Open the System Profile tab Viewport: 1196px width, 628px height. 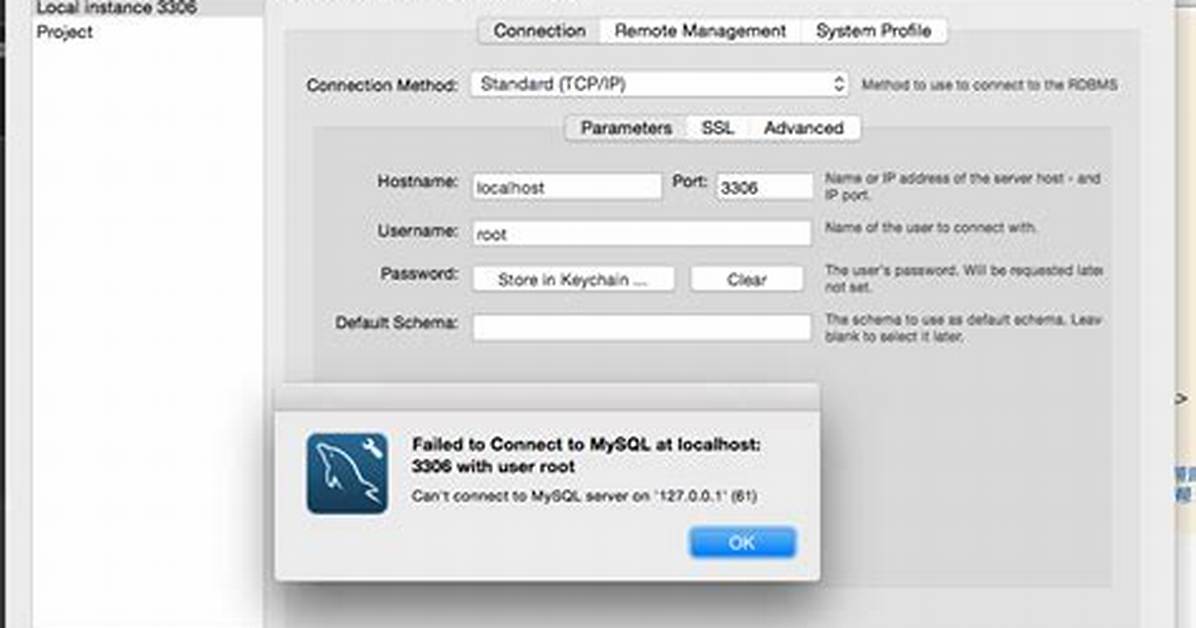pyautogui.click(x=873, y=31)
